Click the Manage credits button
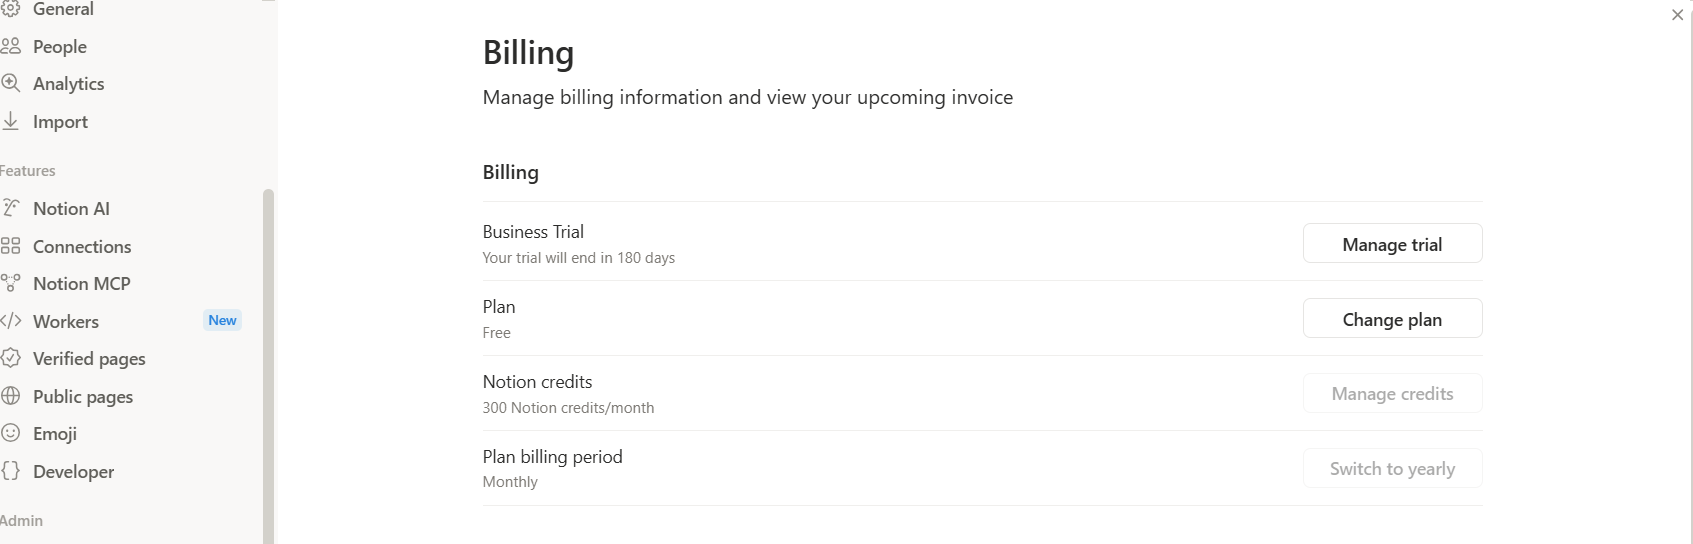This screenshot has width=1693, height=544. (1392, 394)
